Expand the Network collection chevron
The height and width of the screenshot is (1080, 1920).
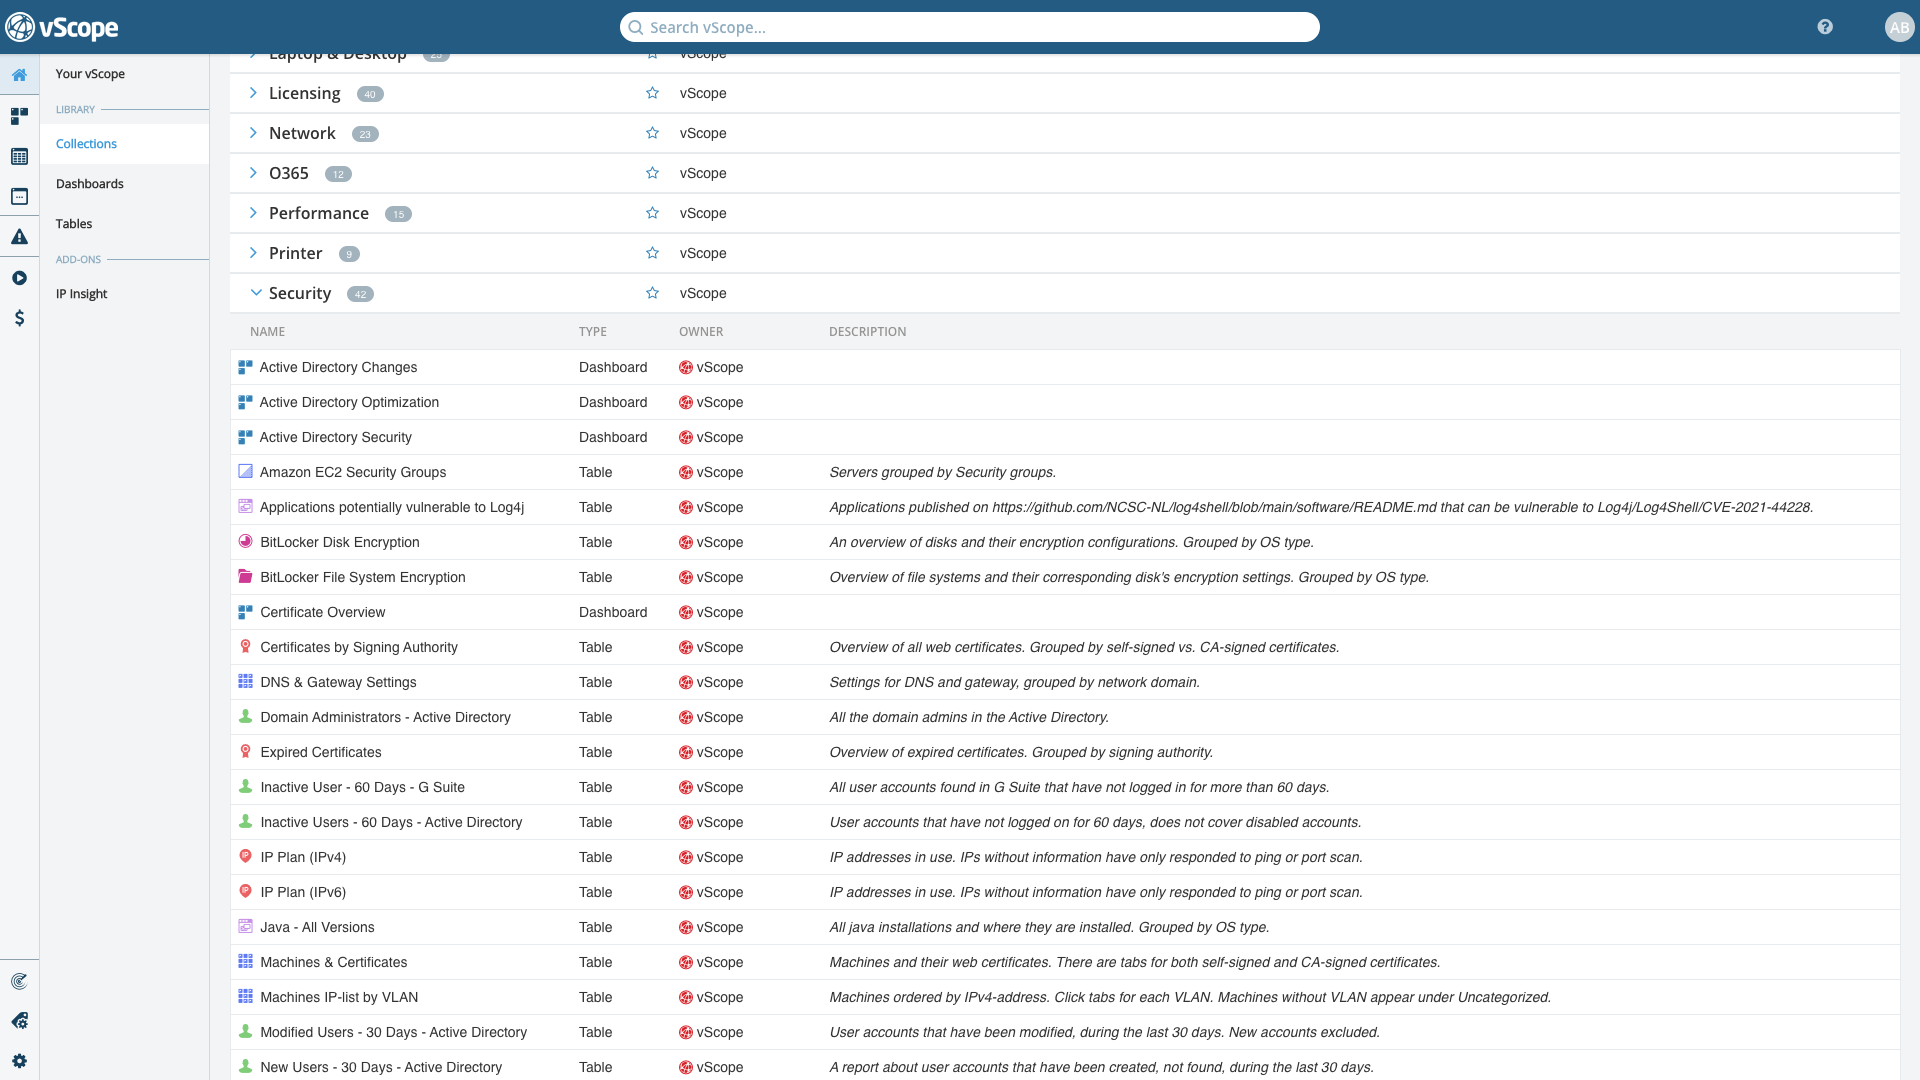coord(253,133)
